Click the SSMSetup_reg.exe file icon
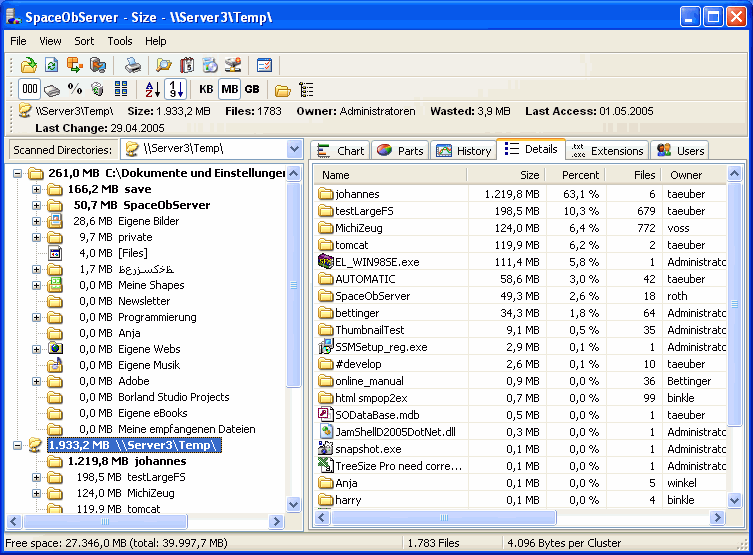Image resolution: width=753 pixels, height=555 pixels. click(326, 346)
